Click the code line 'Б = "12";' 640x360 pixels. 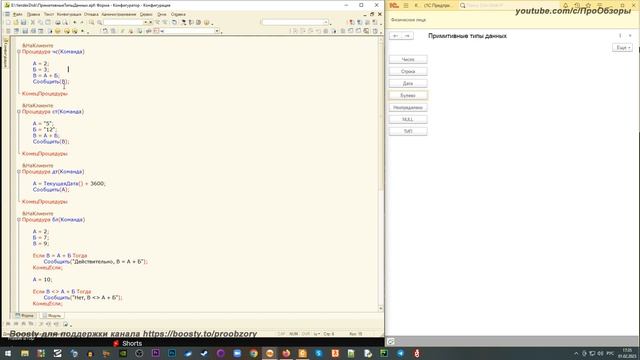tap(44, 130)
